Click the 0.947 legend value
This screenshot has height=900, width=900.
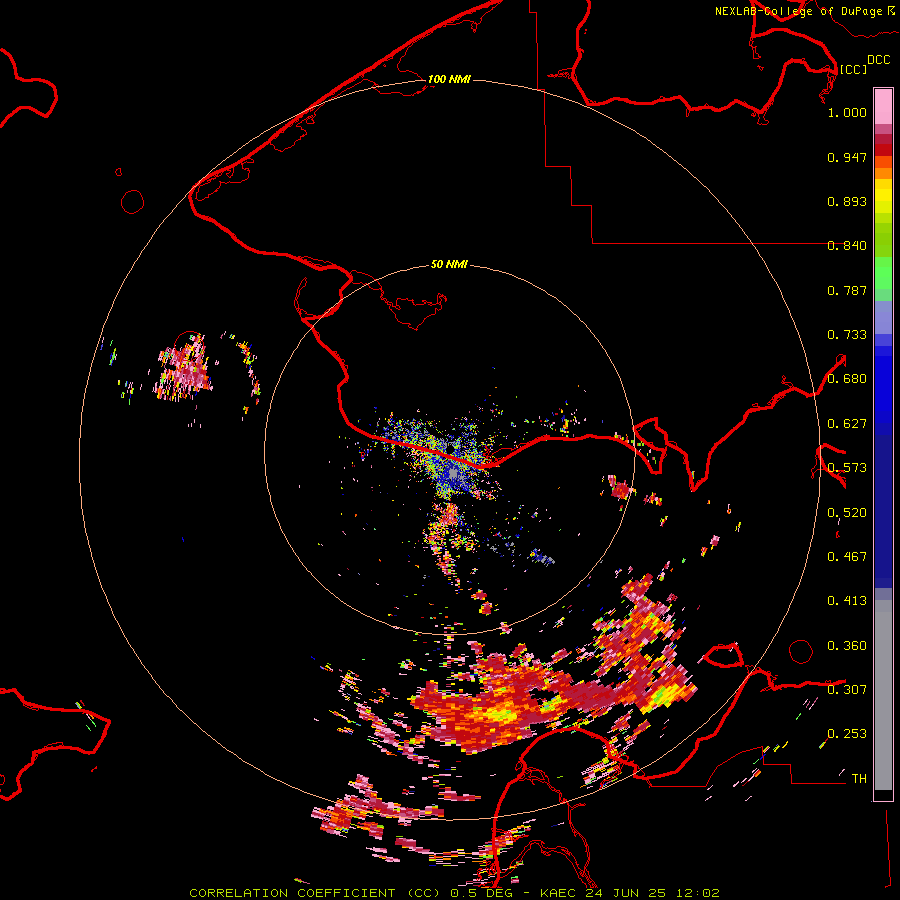847,157
